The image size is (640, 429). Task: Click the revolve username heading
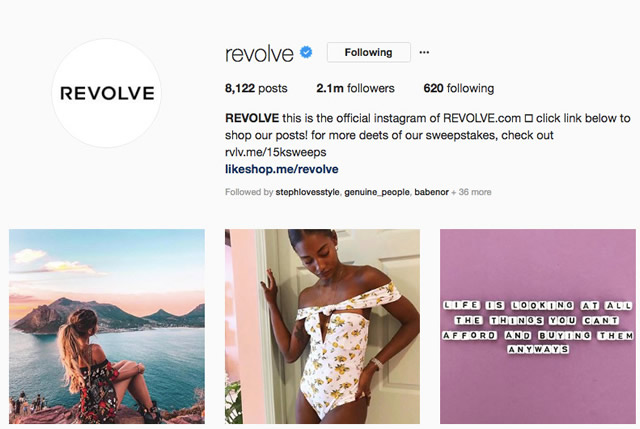tap(259, 53)
